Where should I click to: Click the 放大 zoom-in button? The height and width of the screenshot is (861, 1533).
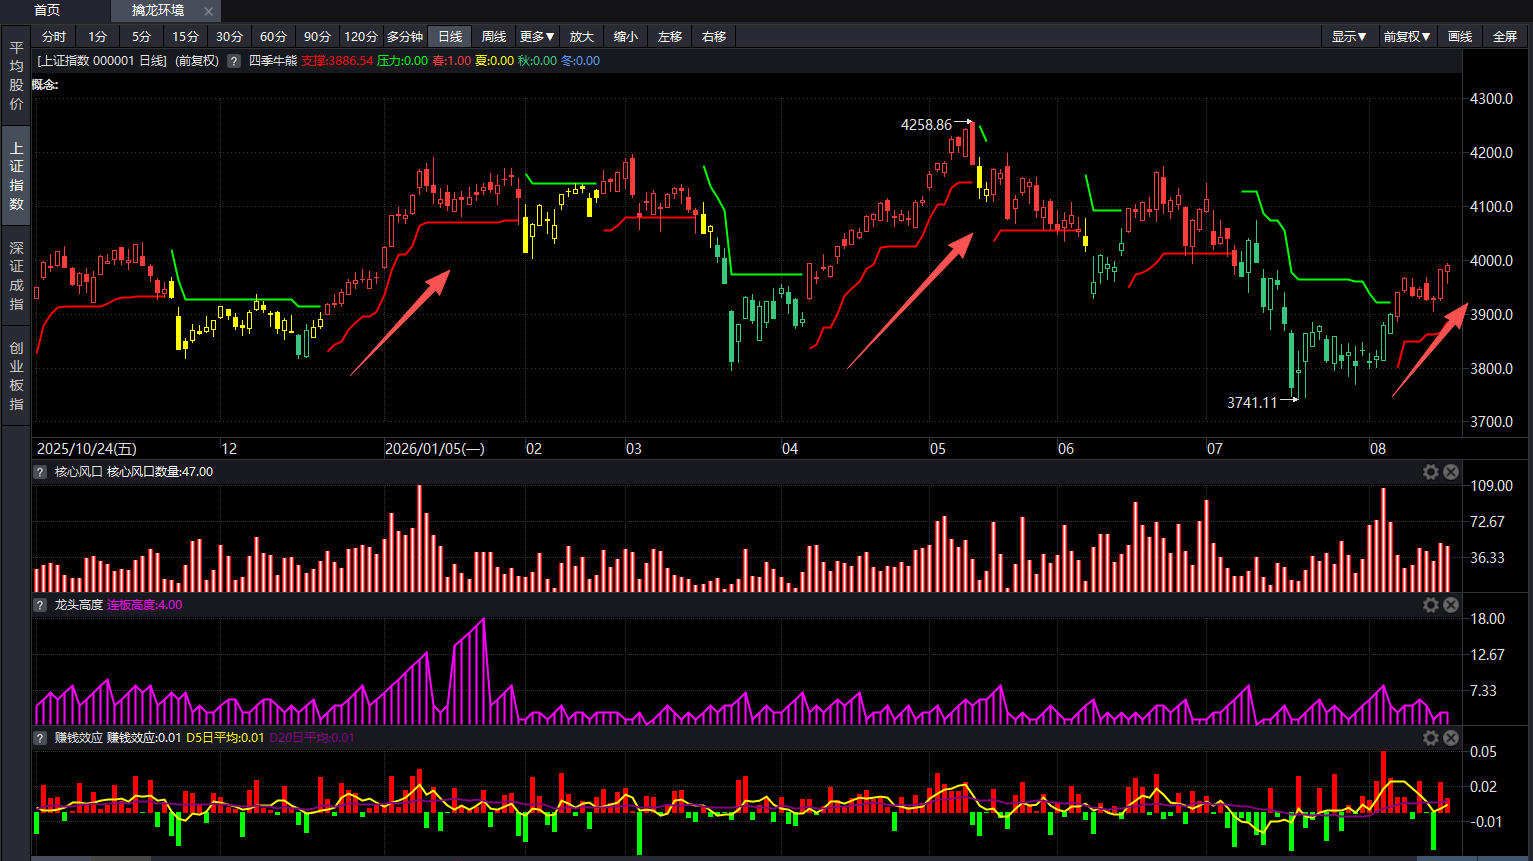point(582,36)
